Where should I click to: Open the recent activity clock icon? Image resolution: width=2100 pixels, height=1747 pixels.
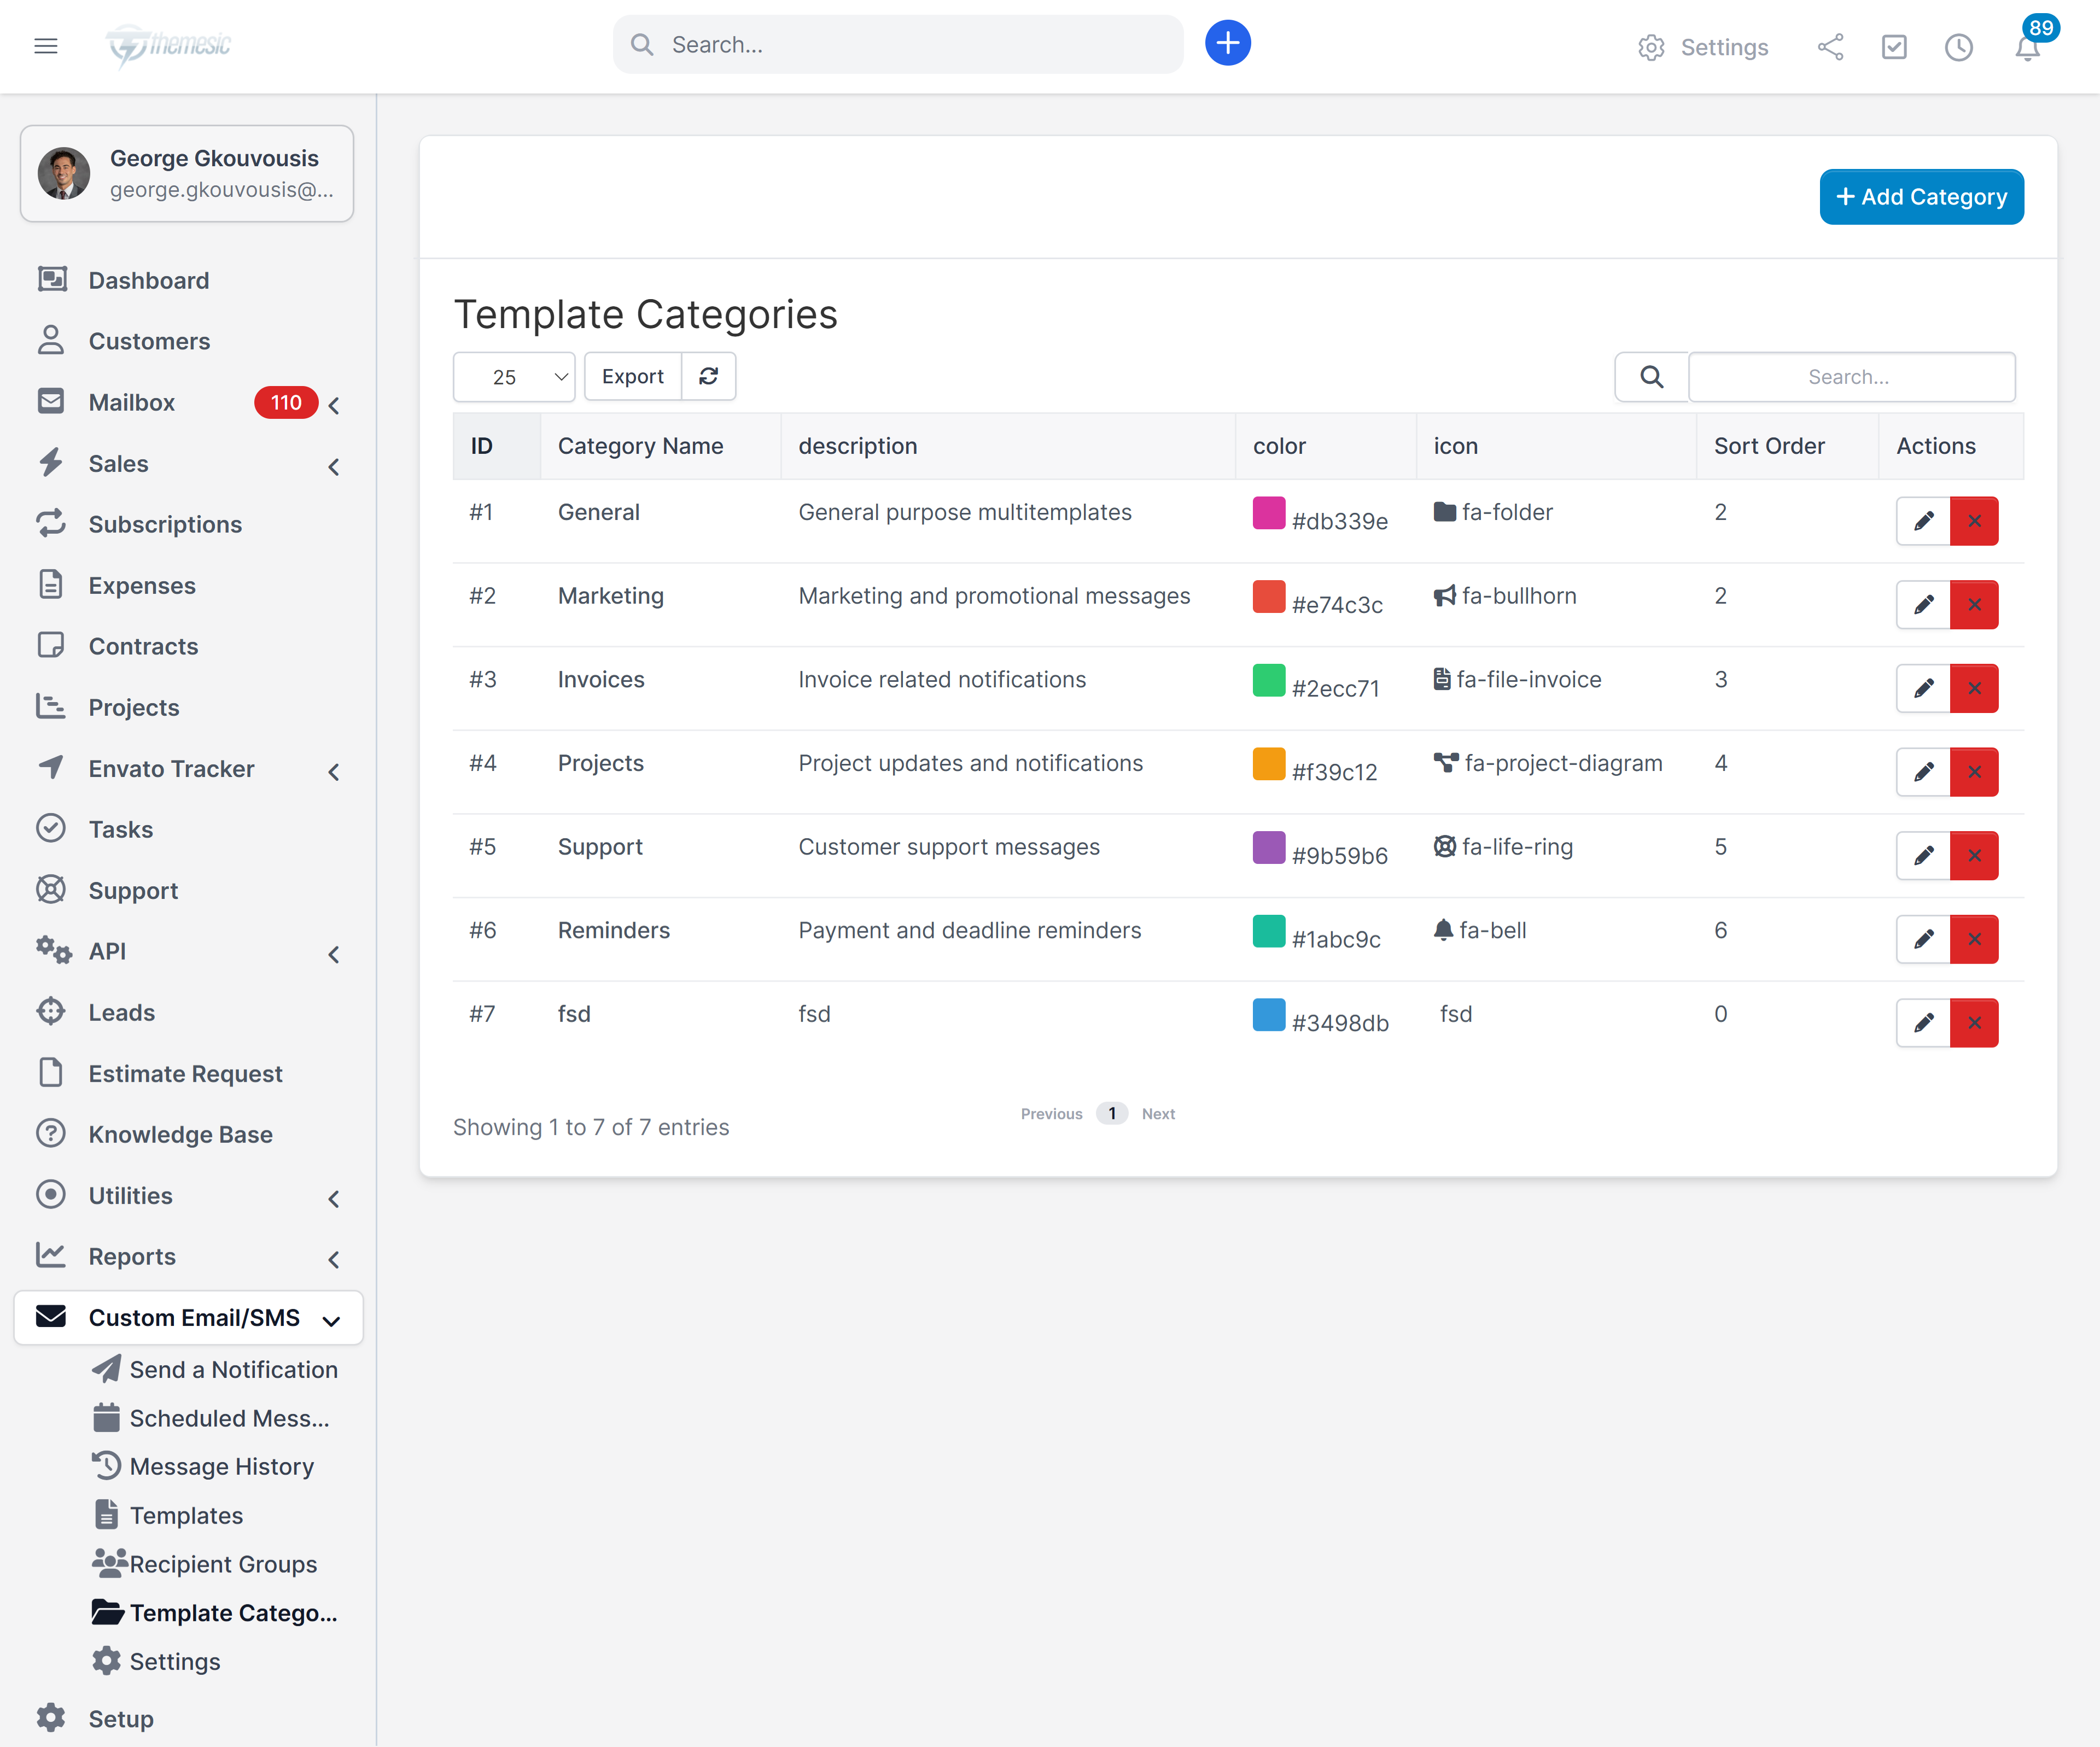1959,47
